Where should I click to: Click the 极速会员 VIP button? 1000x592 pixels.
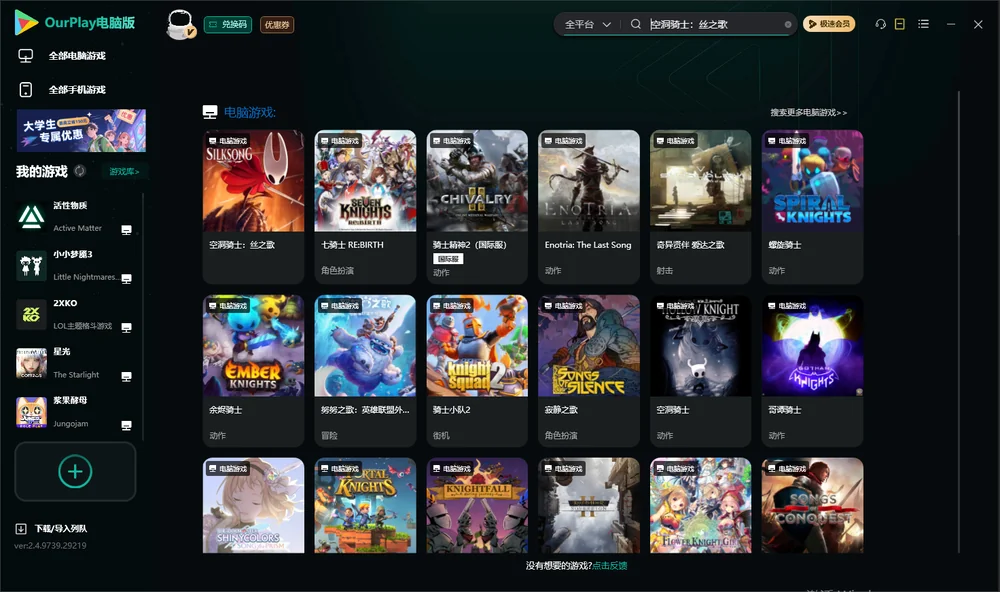[828, 24]
